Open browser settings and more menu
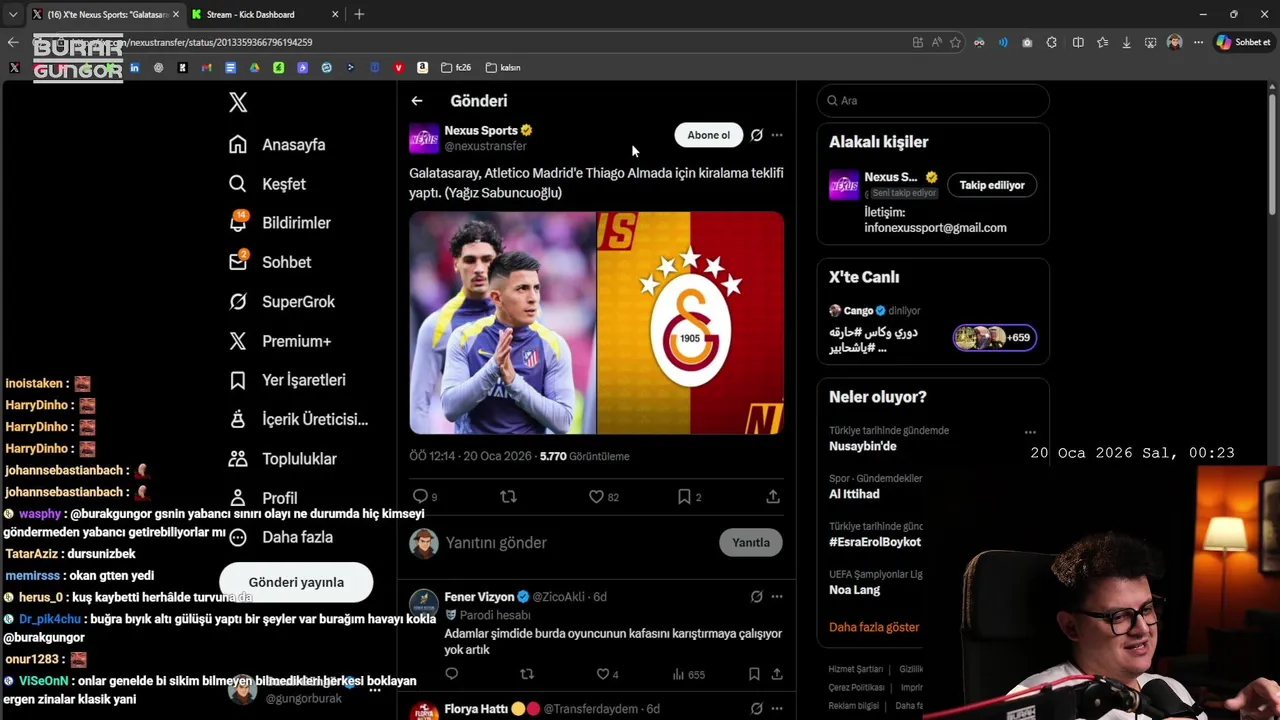The height and width of the screenshot is (720, 1280). coord(1197,42)
